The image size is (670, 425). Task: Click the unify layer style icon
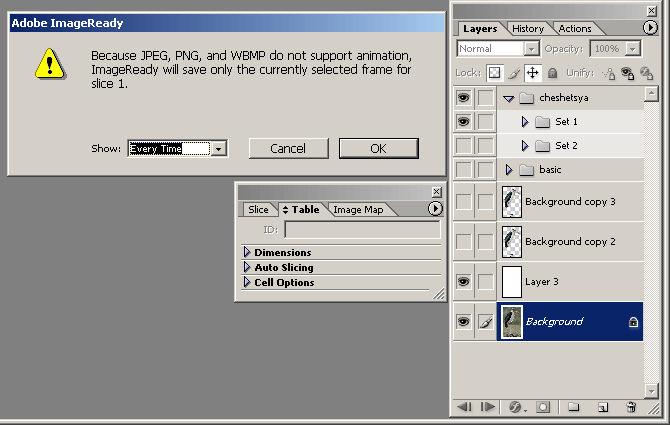tap(646, 73)
